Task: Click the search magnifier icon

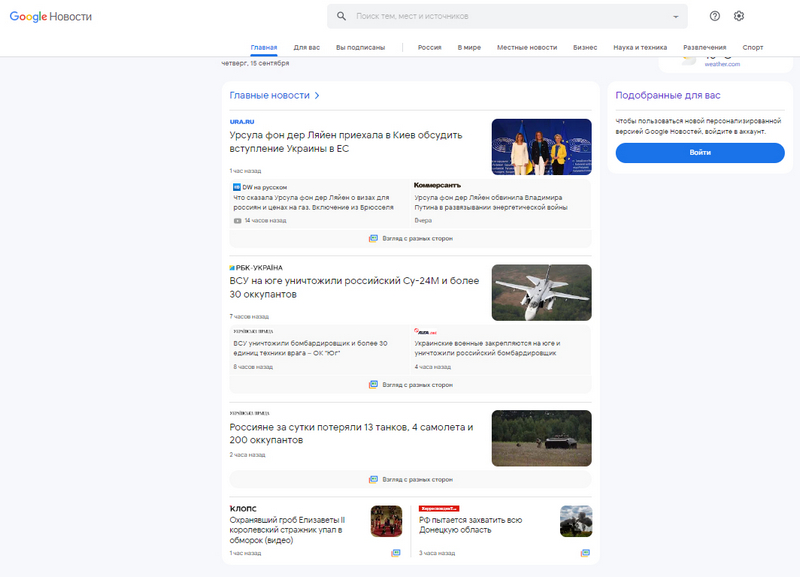Action: pos(342,16)
